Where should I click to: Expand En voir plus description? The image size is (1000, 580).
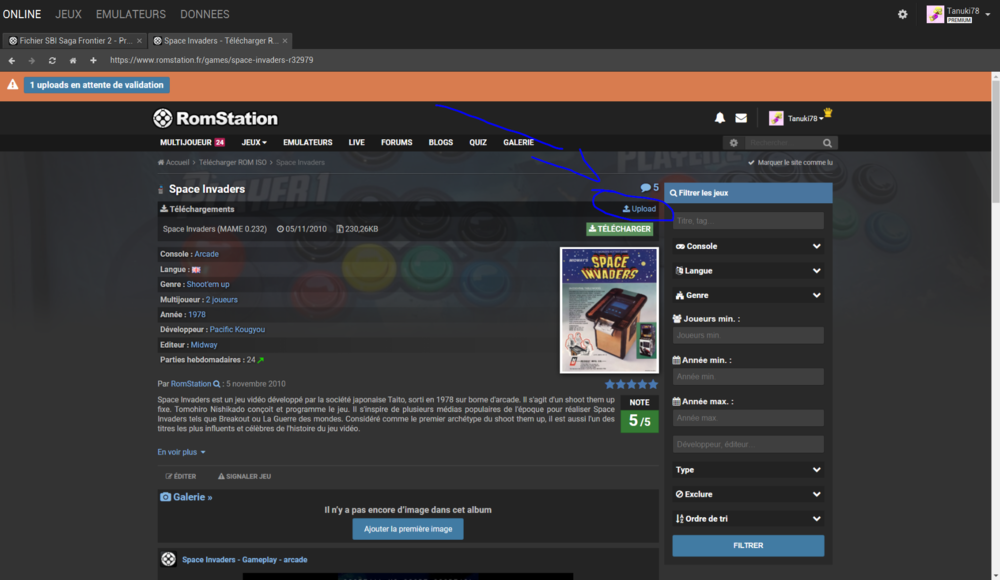click(181, 452)
